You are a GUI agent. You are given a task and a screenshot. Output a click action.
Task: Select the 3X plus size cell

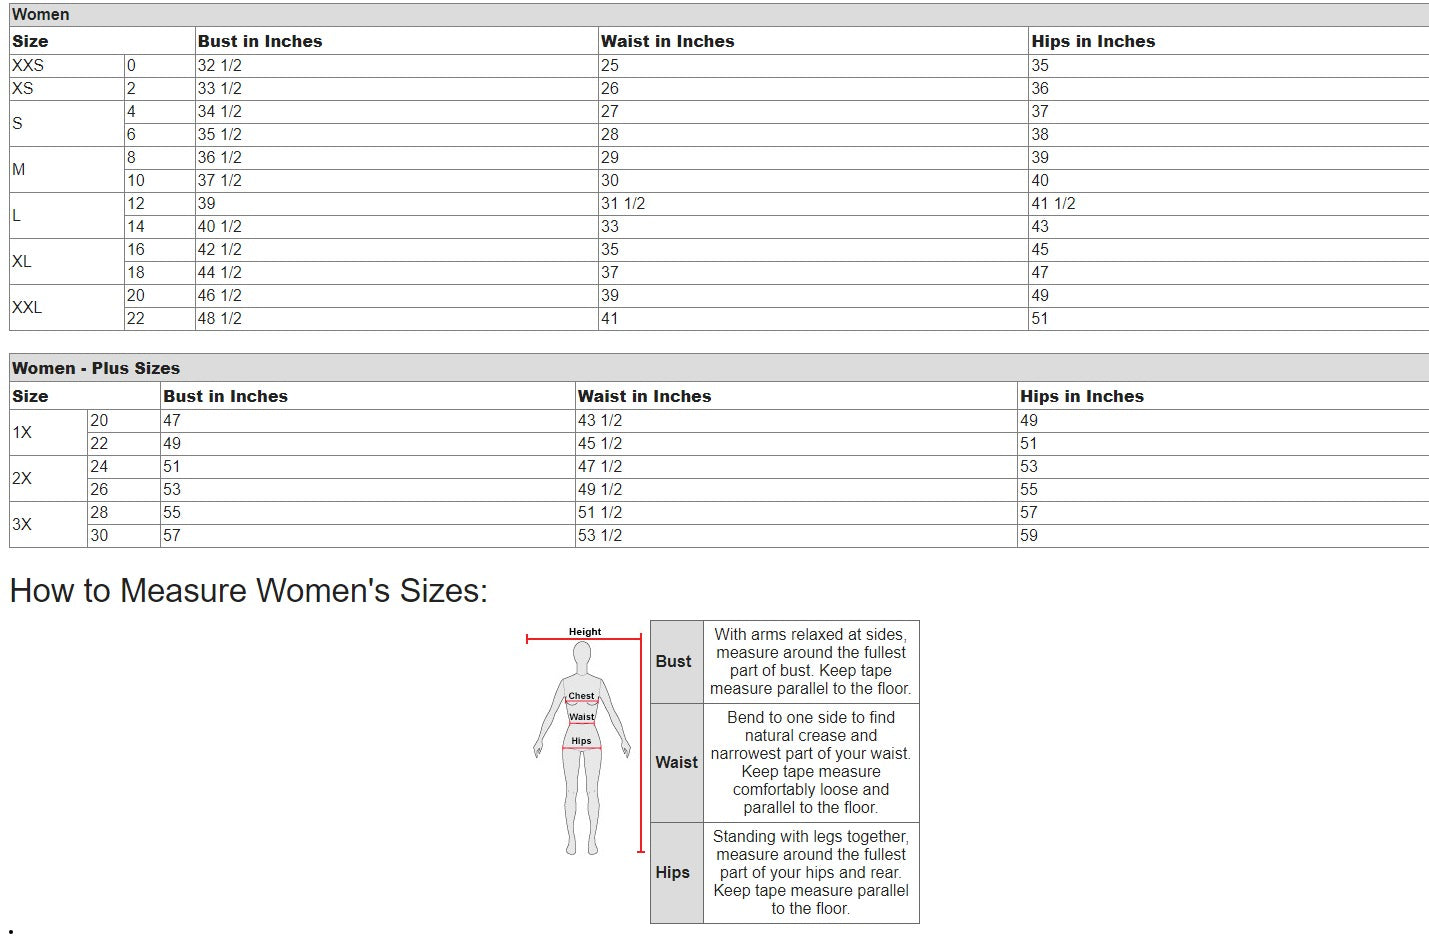tap(22, 524)
